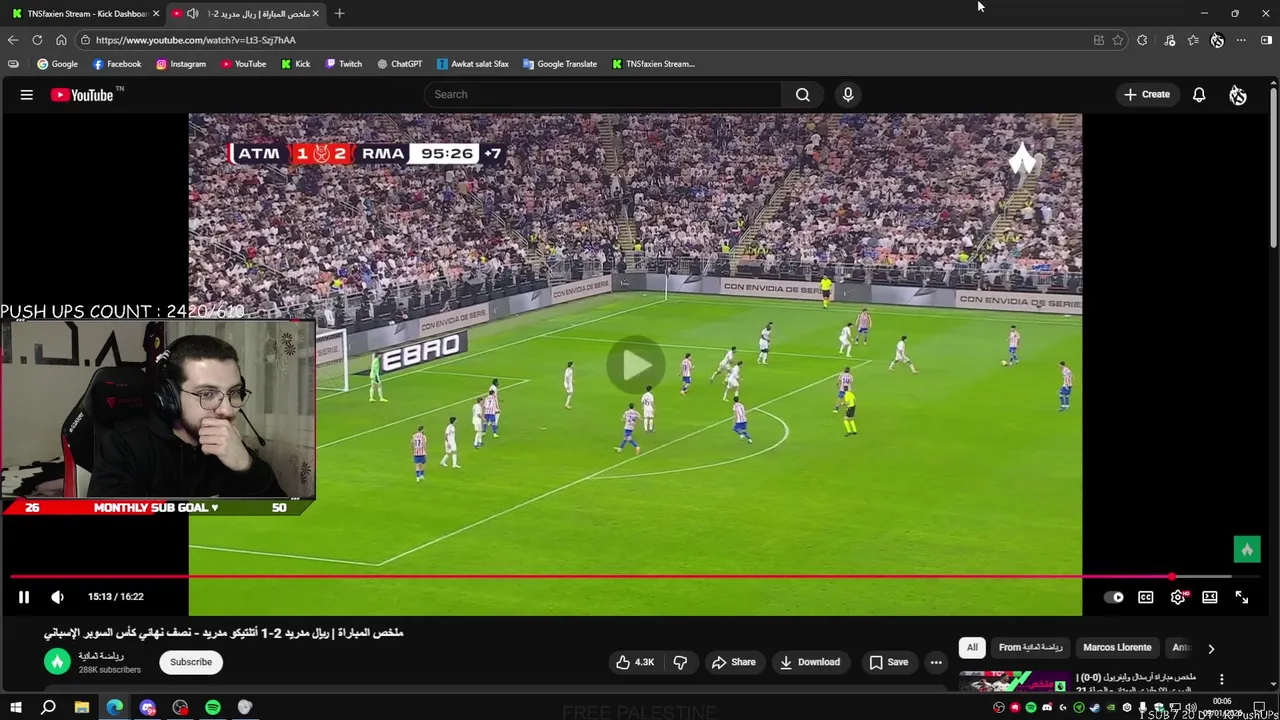The height and width of the screenshot is (720, 1280).
Task: Click the YouTube search input field
Action: tap(602, 94)
